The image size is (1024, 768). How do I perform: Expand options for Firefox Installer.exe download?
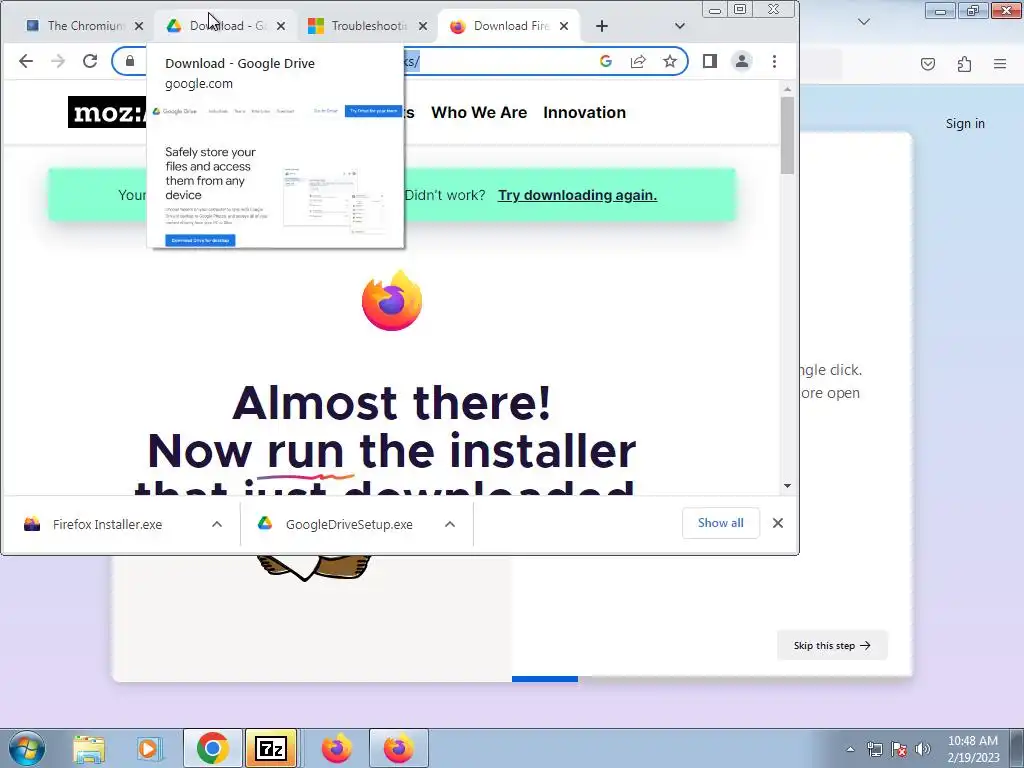tap(217, 524)
